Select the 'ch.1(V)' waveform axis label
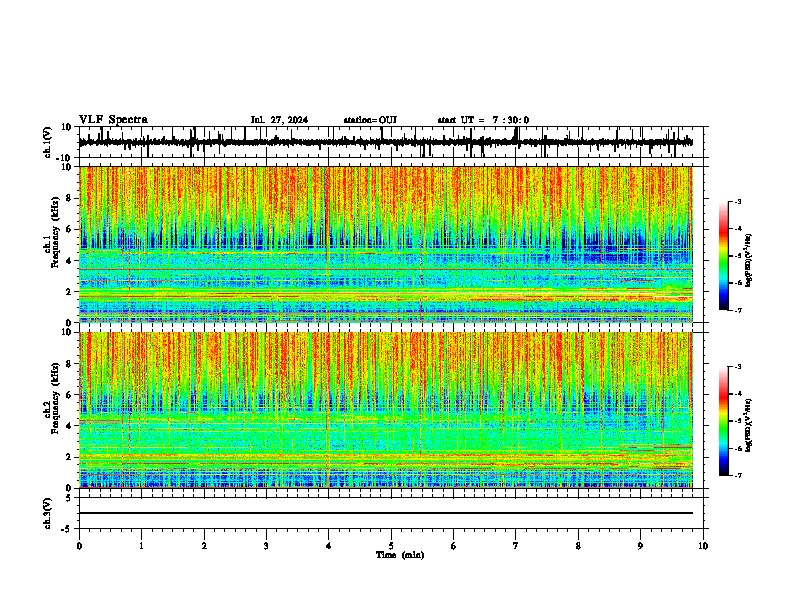 (x=48, y=142)
